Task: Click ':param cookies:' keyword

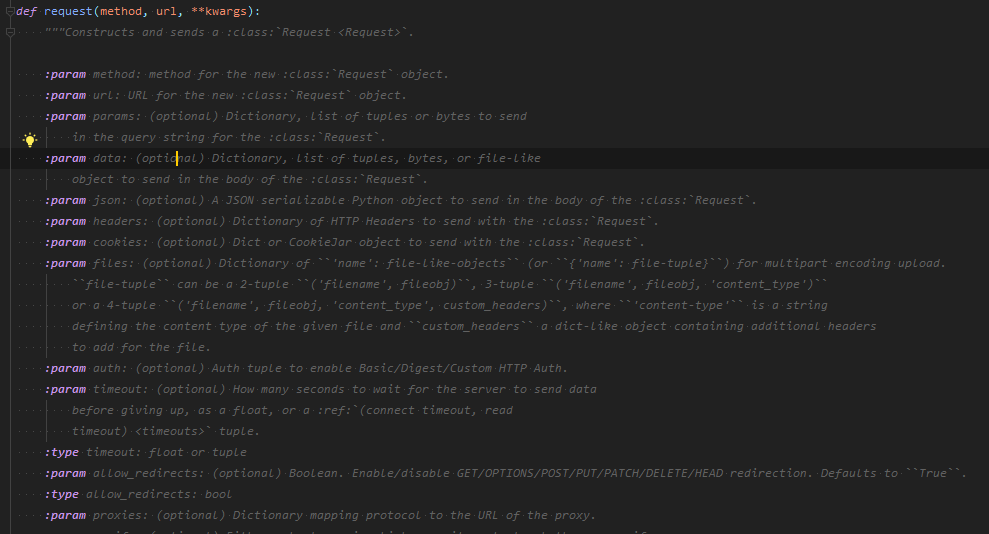Action: pyautogui.click(x=65, y=242)
